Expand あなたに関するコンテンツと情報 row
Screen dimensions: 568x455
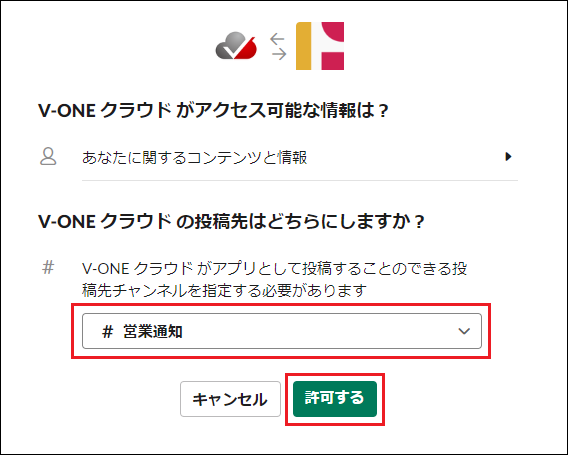pos(300,157)
